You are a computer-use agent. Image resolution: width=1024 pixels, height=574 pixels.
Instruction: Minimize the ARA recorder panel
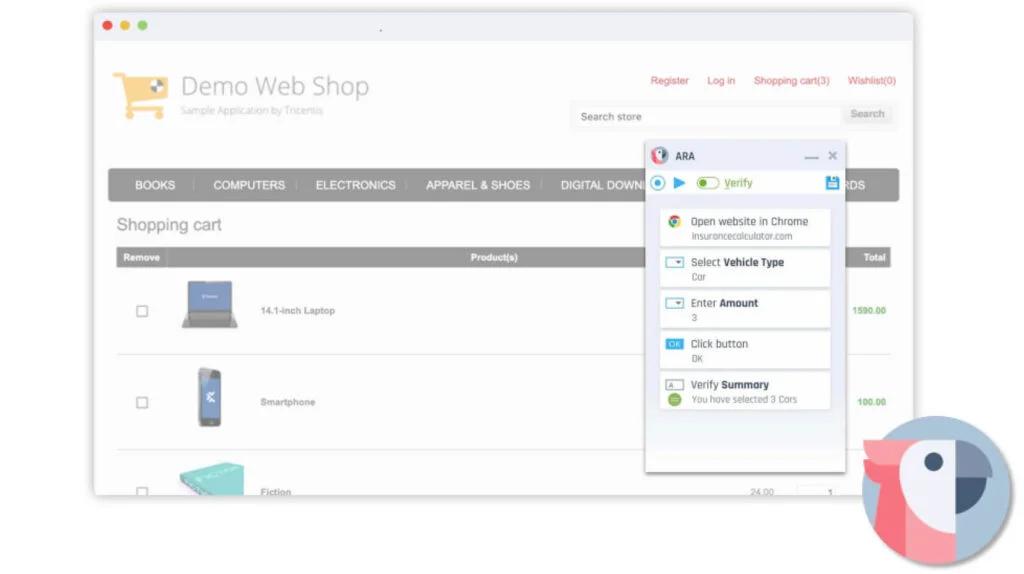click(811, 157)
